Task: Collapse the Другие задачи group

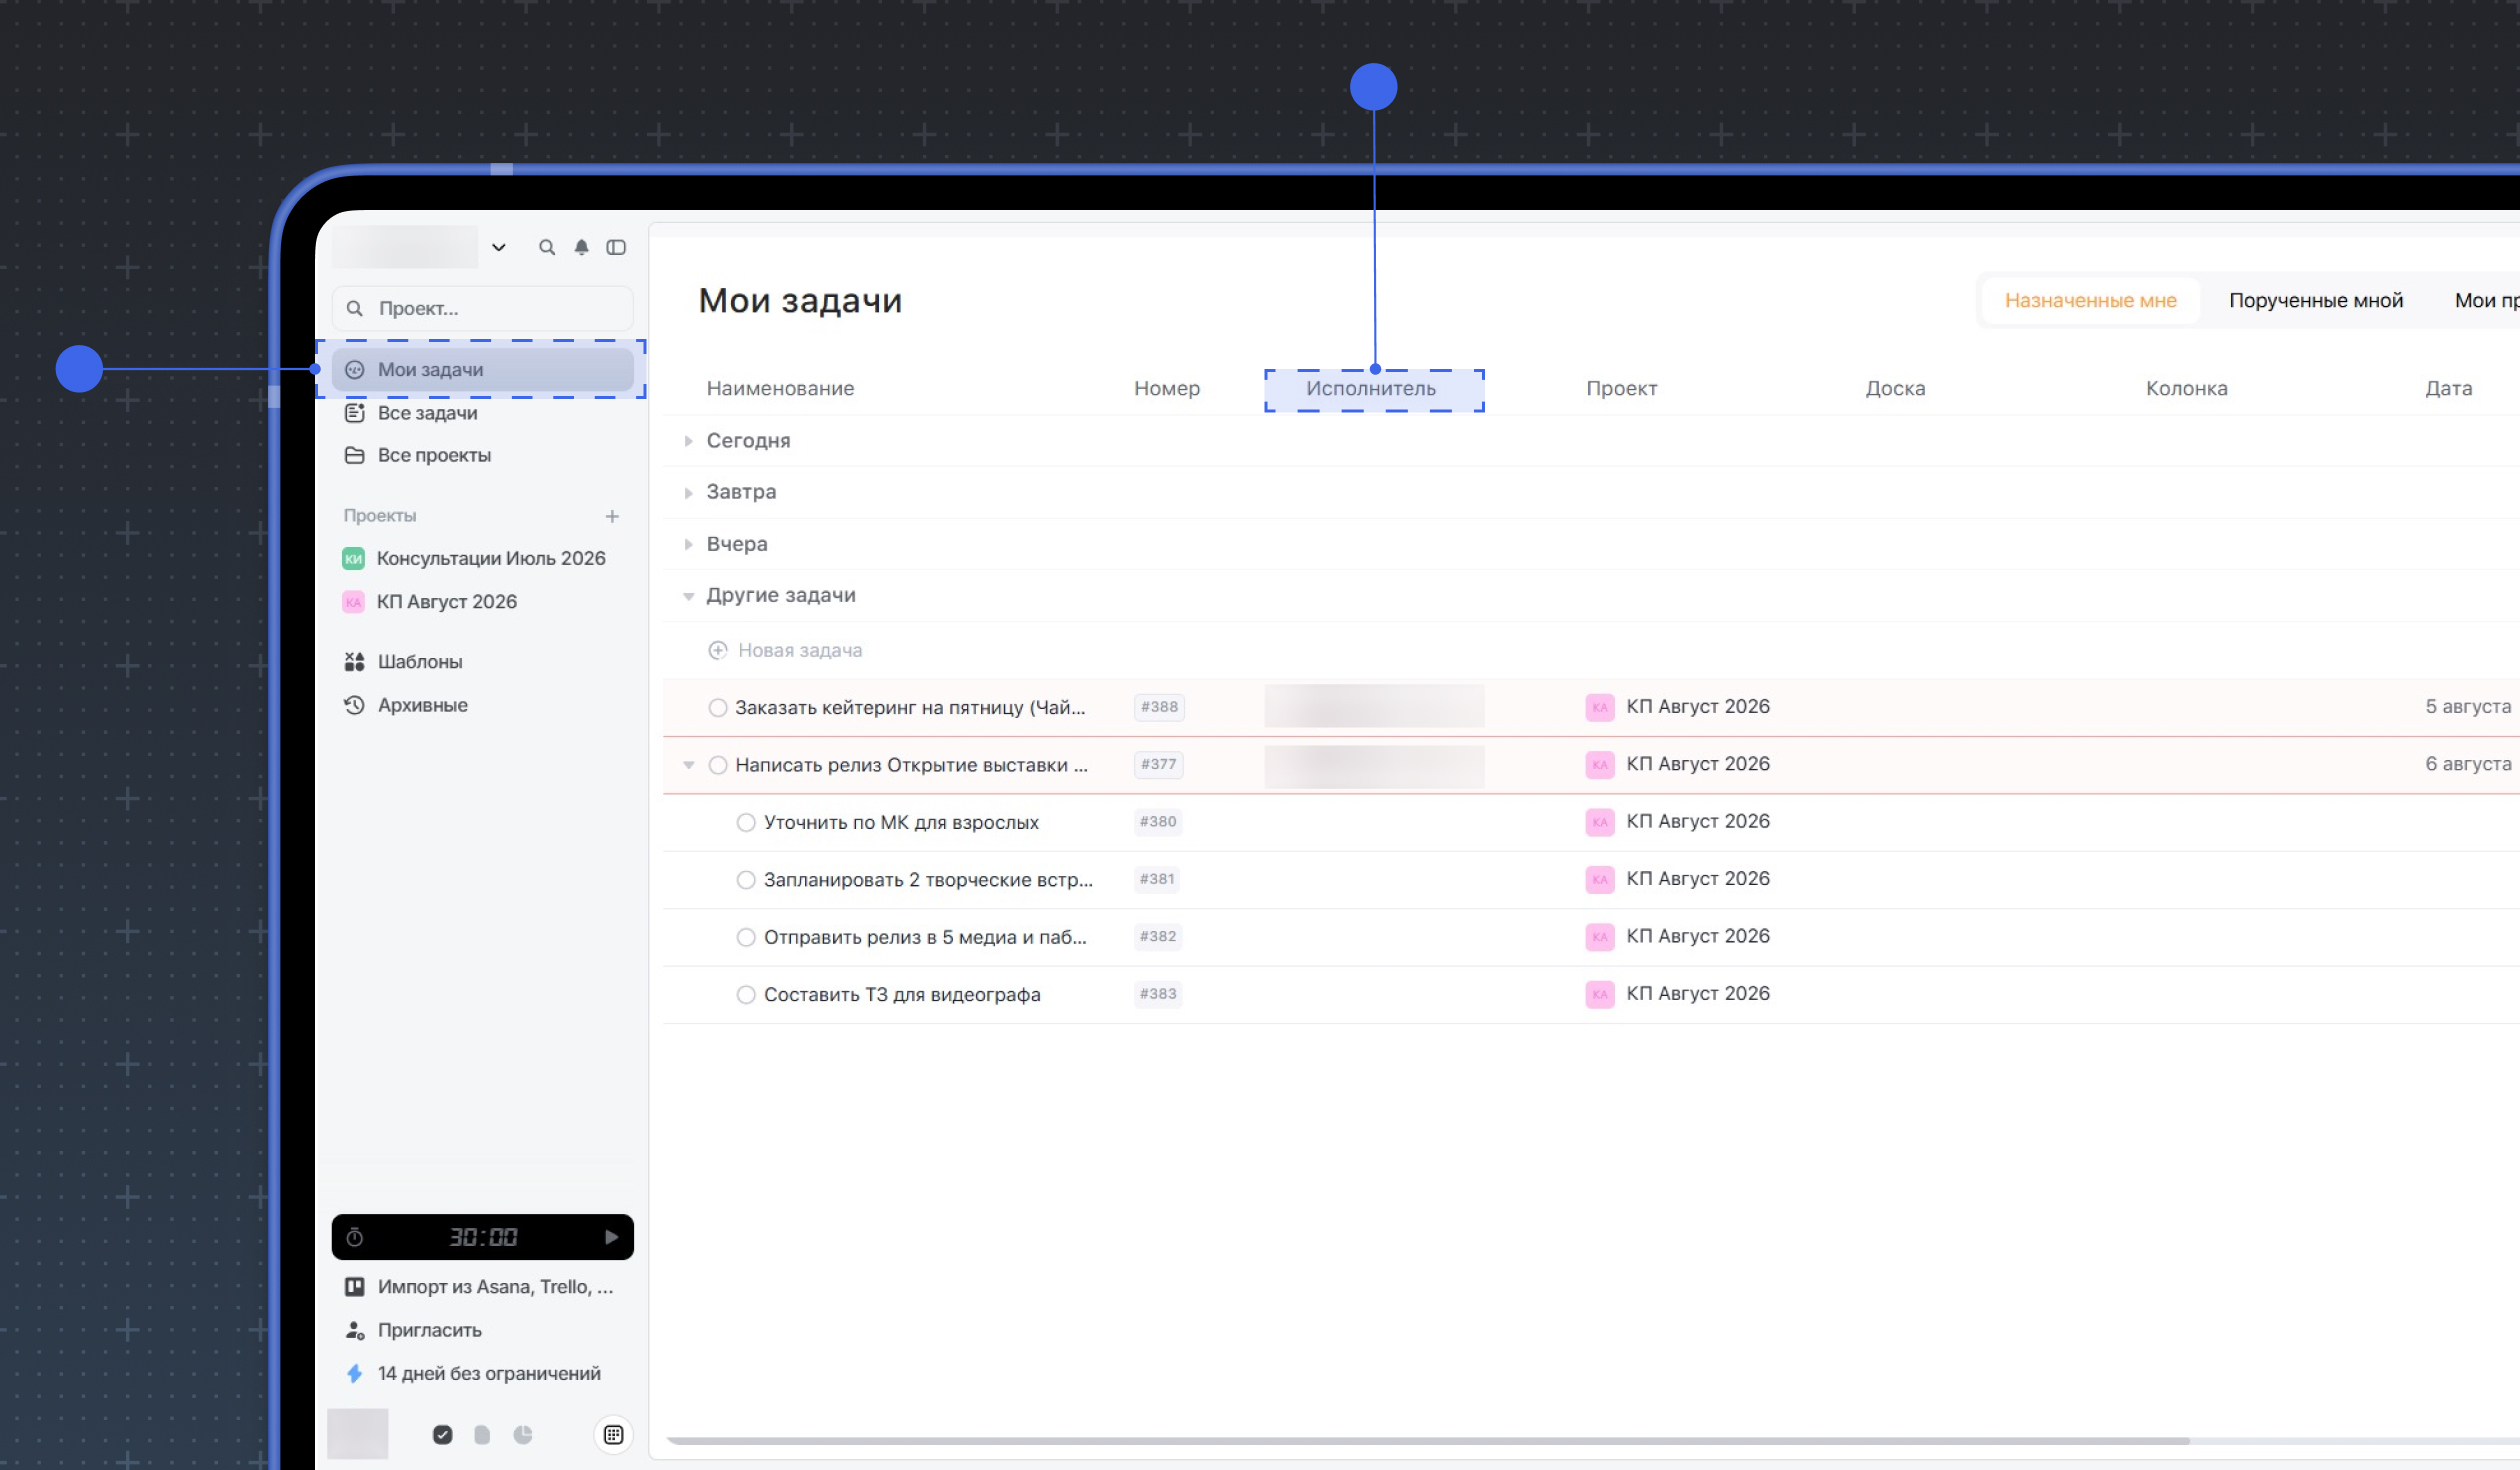Action: tap(688, 596)
